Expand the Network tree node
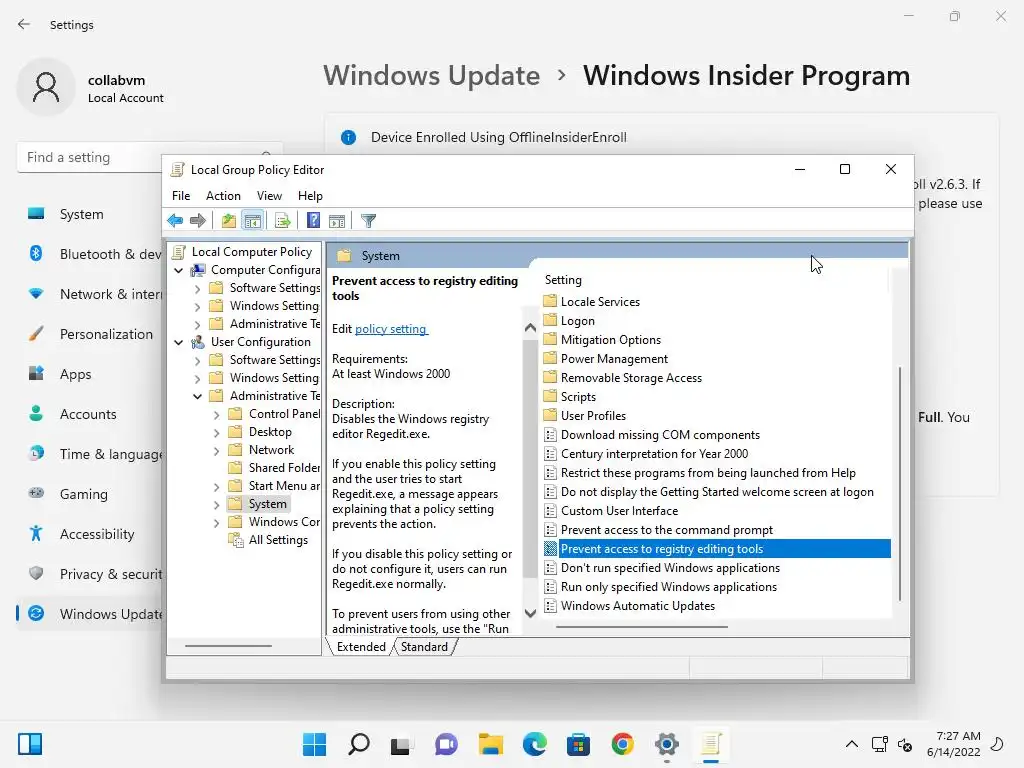Screen dimensions: 1024x768 coord(216,450)
